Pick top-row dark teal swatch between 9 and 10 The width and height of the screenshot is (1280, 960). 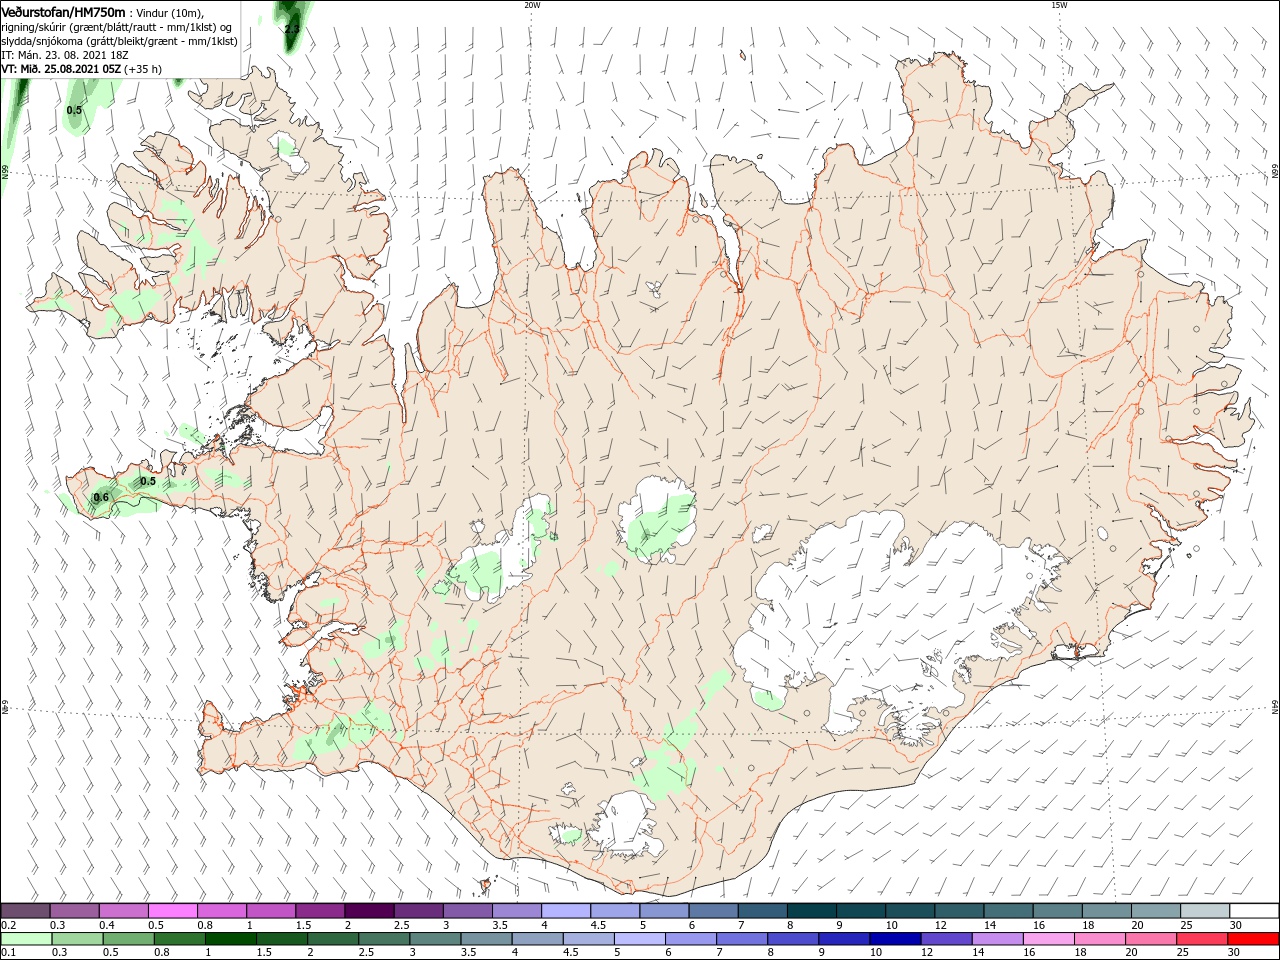click(x=861, y=911)
